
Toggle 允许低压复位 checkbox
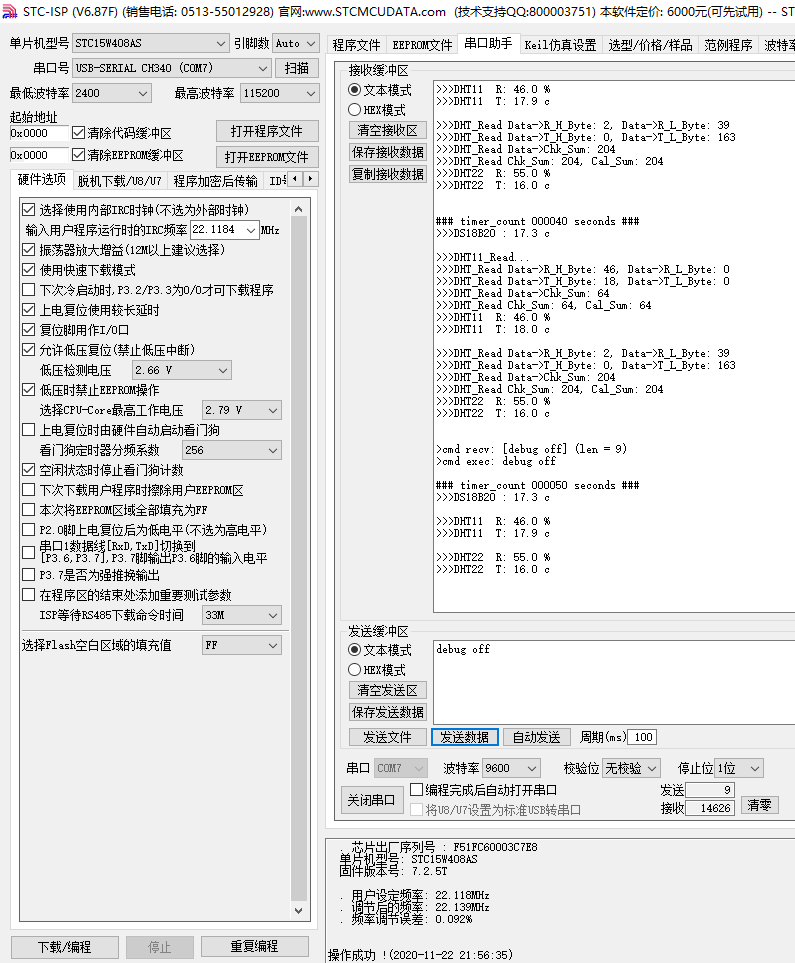(x=28, y=350)
